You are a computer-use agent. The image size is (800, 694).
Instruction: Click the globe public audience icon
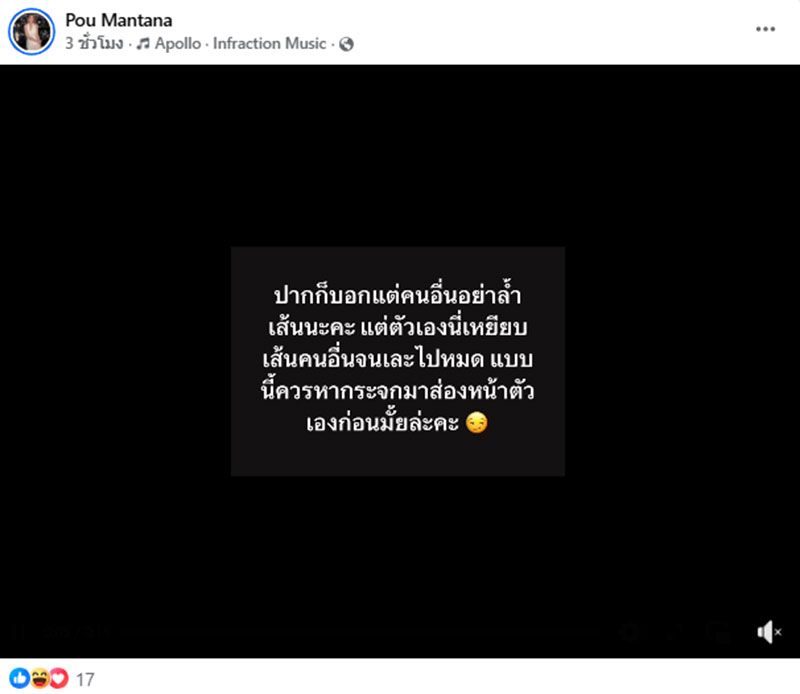tap(346, 44)
